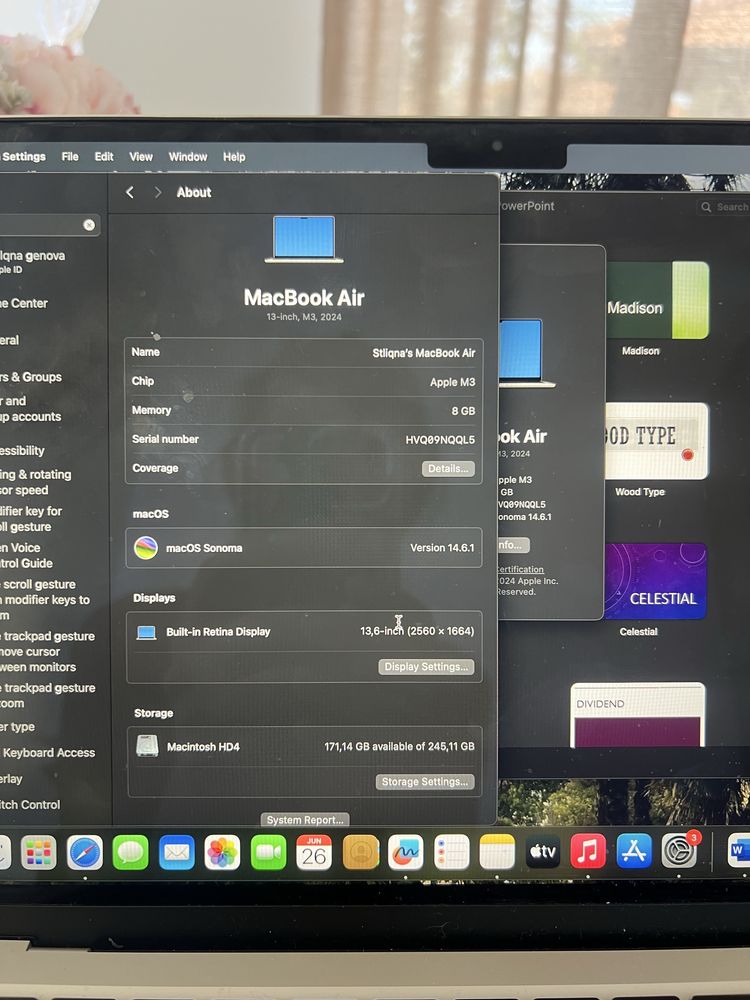Select Keyboard Access in the sidebar
This screenshot has height=1000, width=750.
48,753
